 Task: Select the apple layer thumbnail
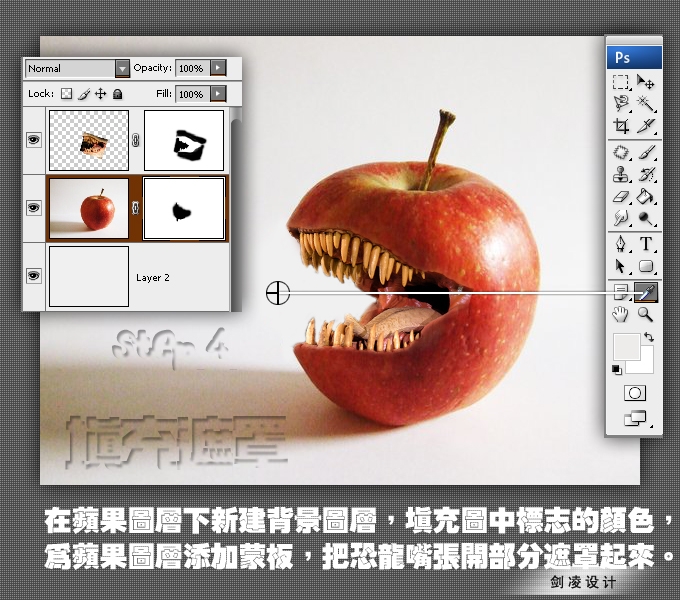(89, 208)
